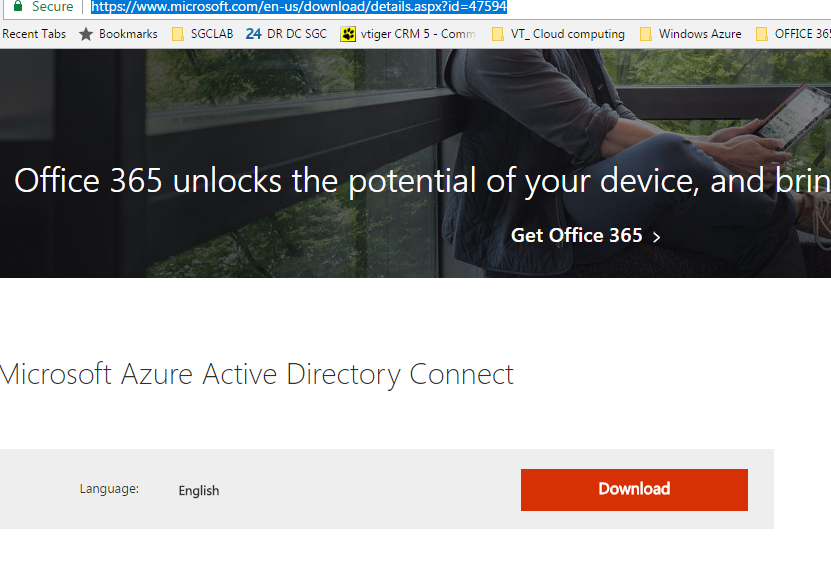This screenshot has width=831, height=577.
Task: Click the Secure label in address bar
Action: tap(52, 6)
